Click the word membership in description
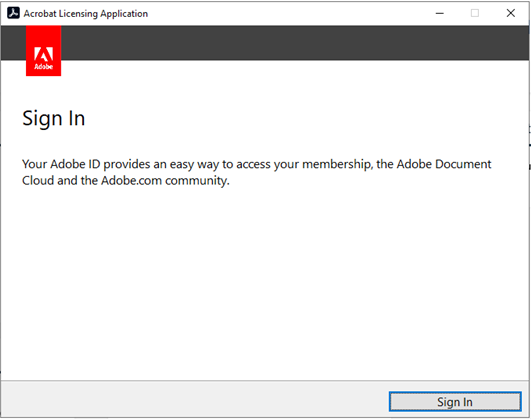 click(337, 165)
